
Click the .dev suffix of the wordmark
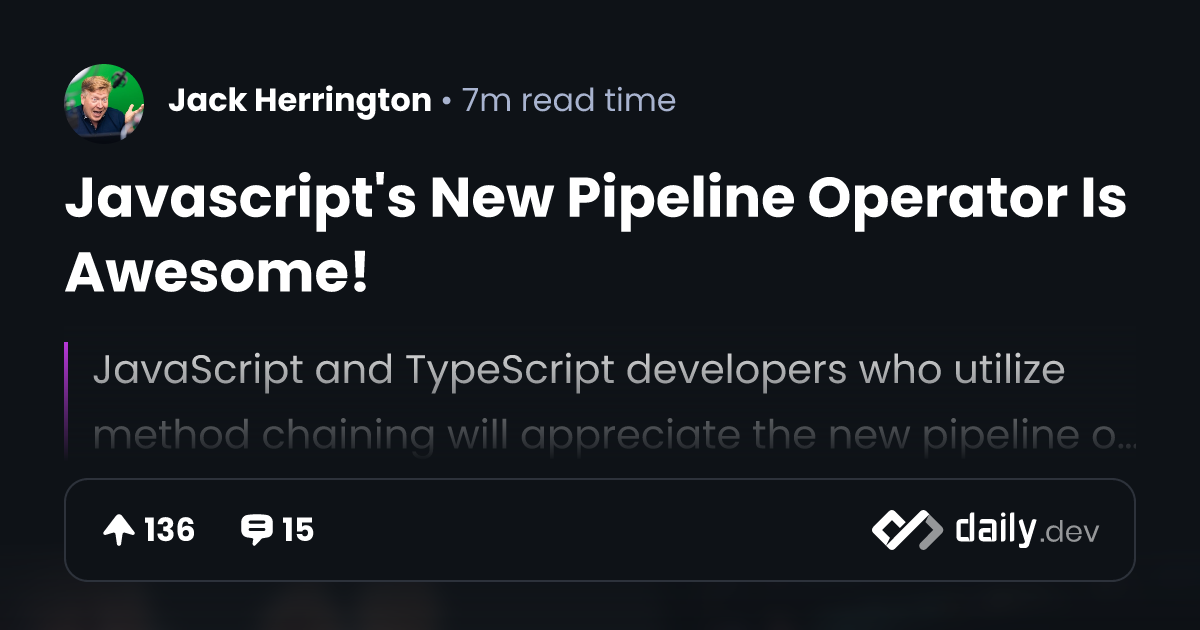tap(1070, 533)
